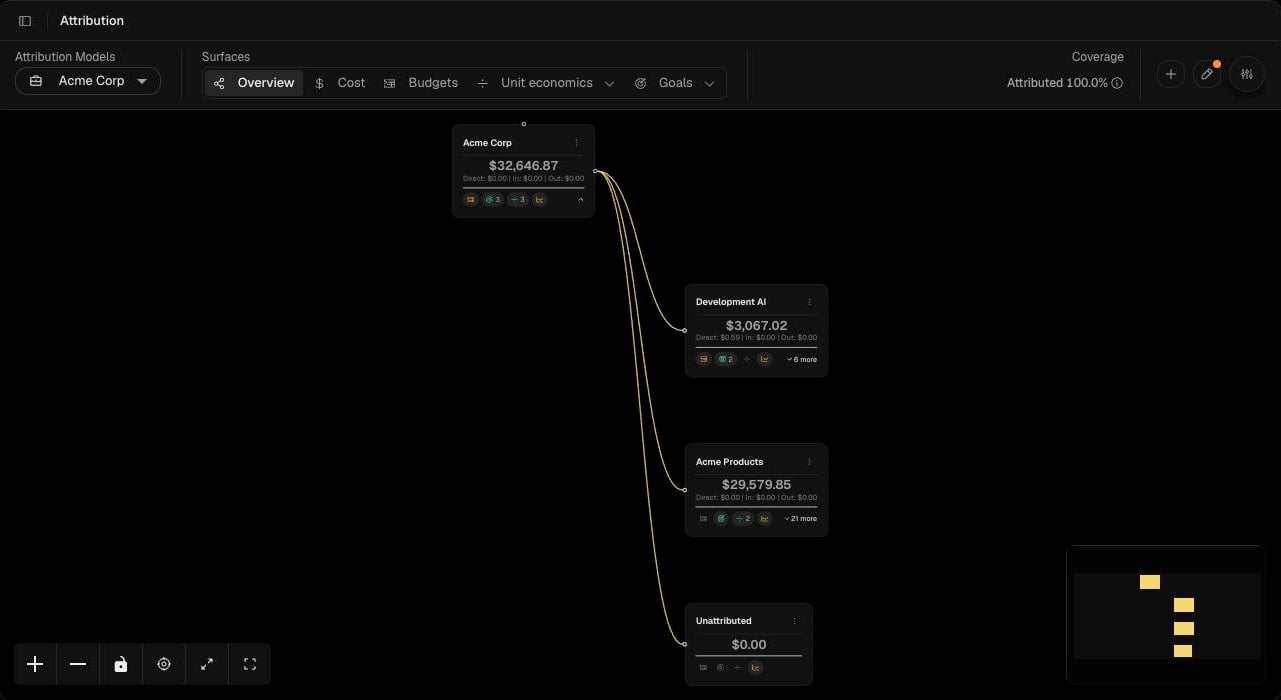The width and height of the screenshot is (1281, 700).
Task: Click the Development AI node chart icon
Action: click(765, 359)
